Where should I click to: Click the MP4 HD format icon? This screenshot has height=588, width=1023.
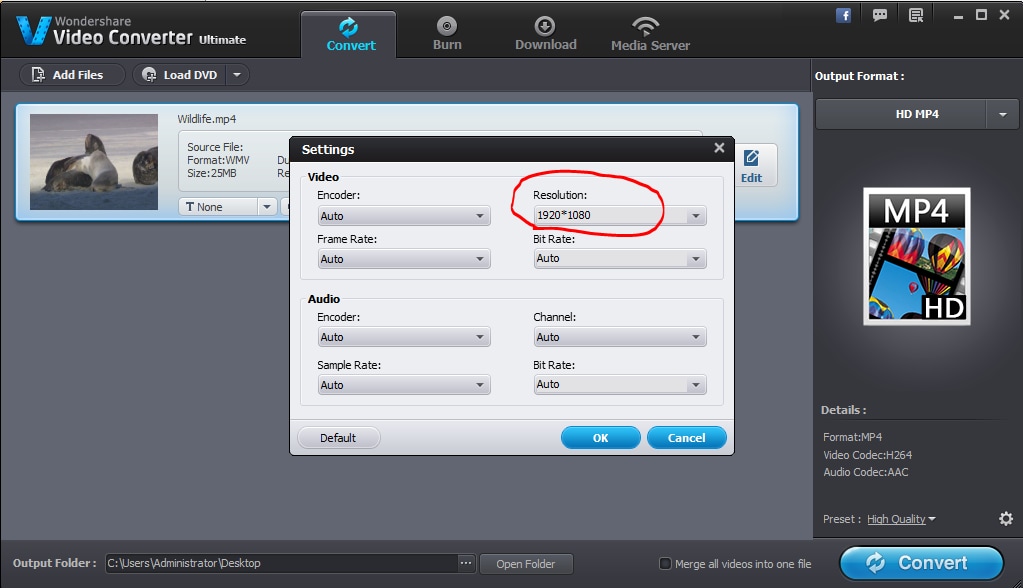click(917, 256)
